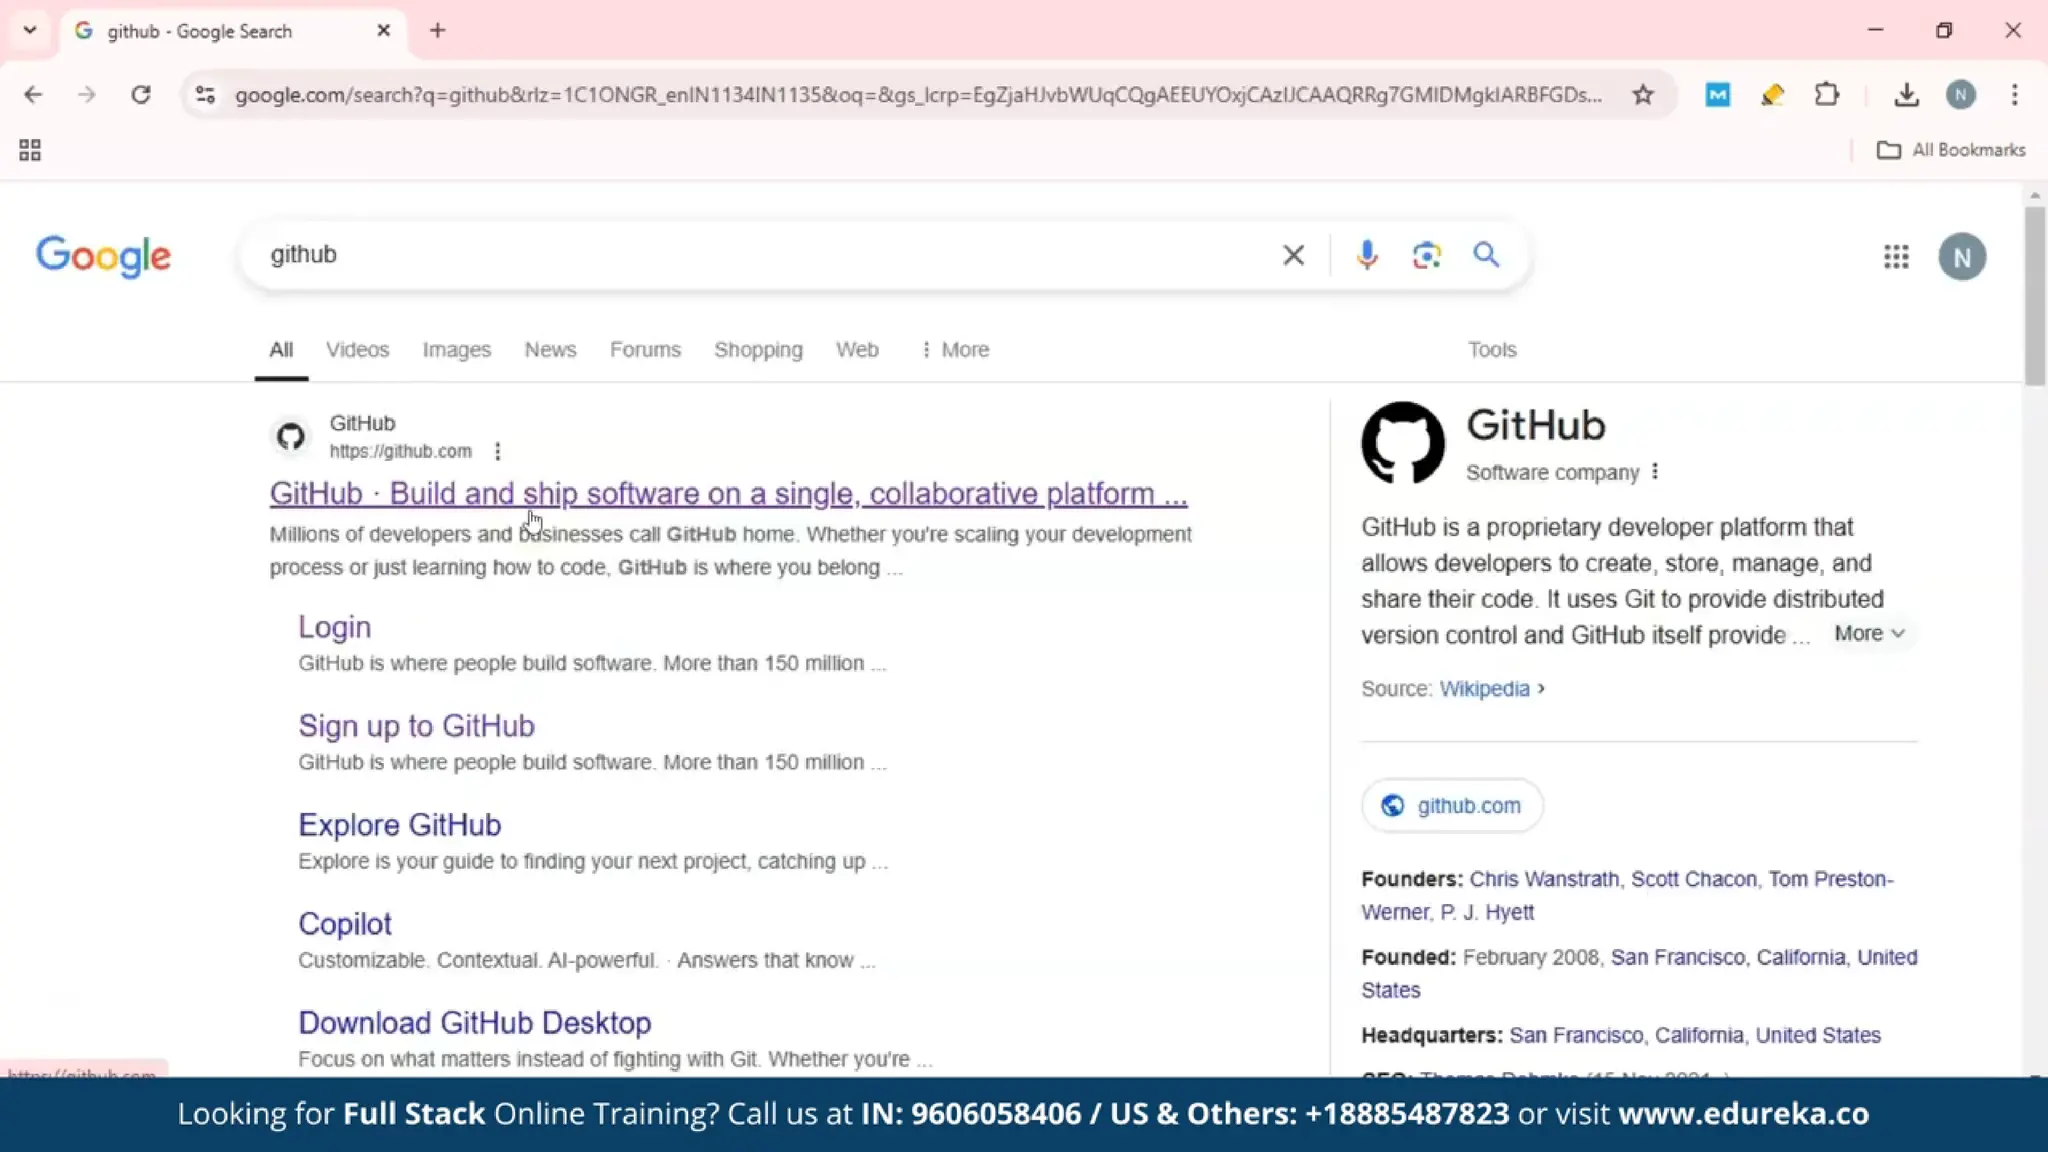Open Download GitHub Desktop sitelink

(x=474, y=1023)
